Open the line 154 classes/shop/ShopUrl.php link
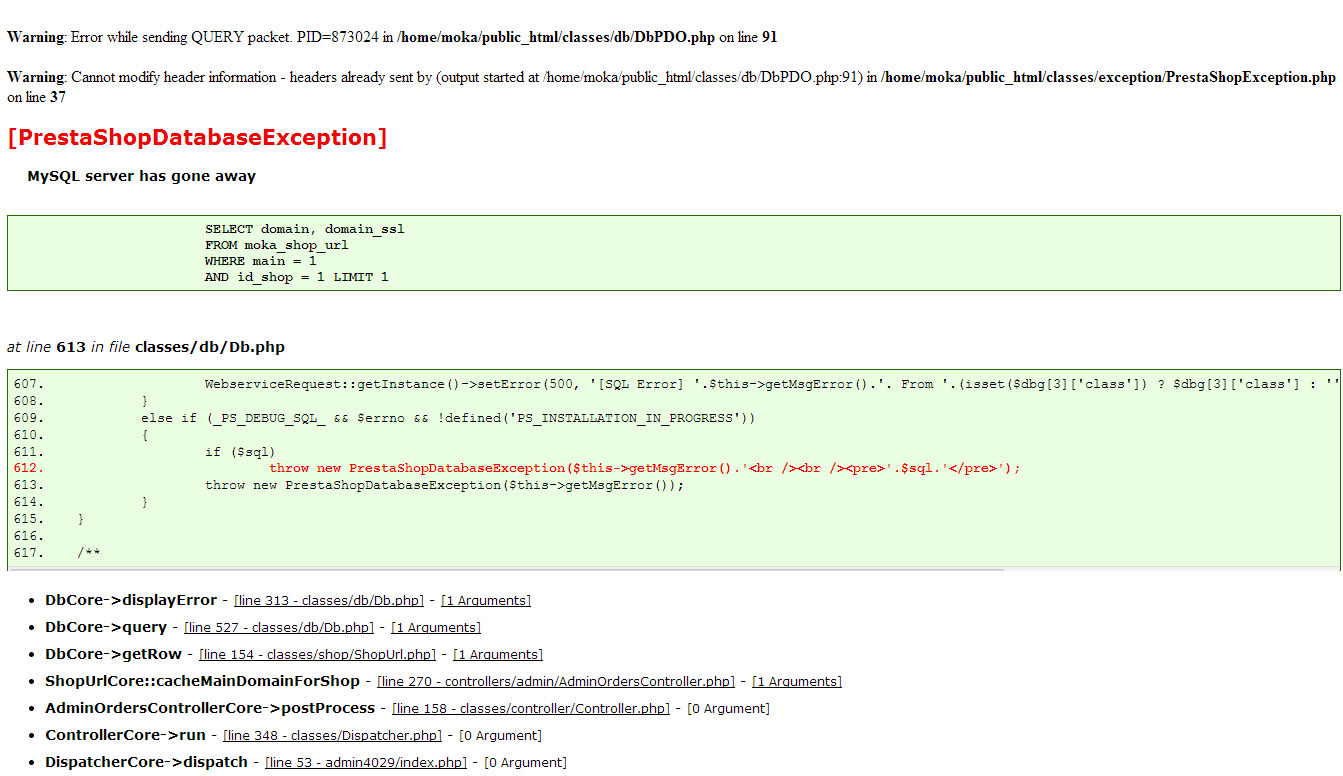The image size is (1343, 776). 318,655
